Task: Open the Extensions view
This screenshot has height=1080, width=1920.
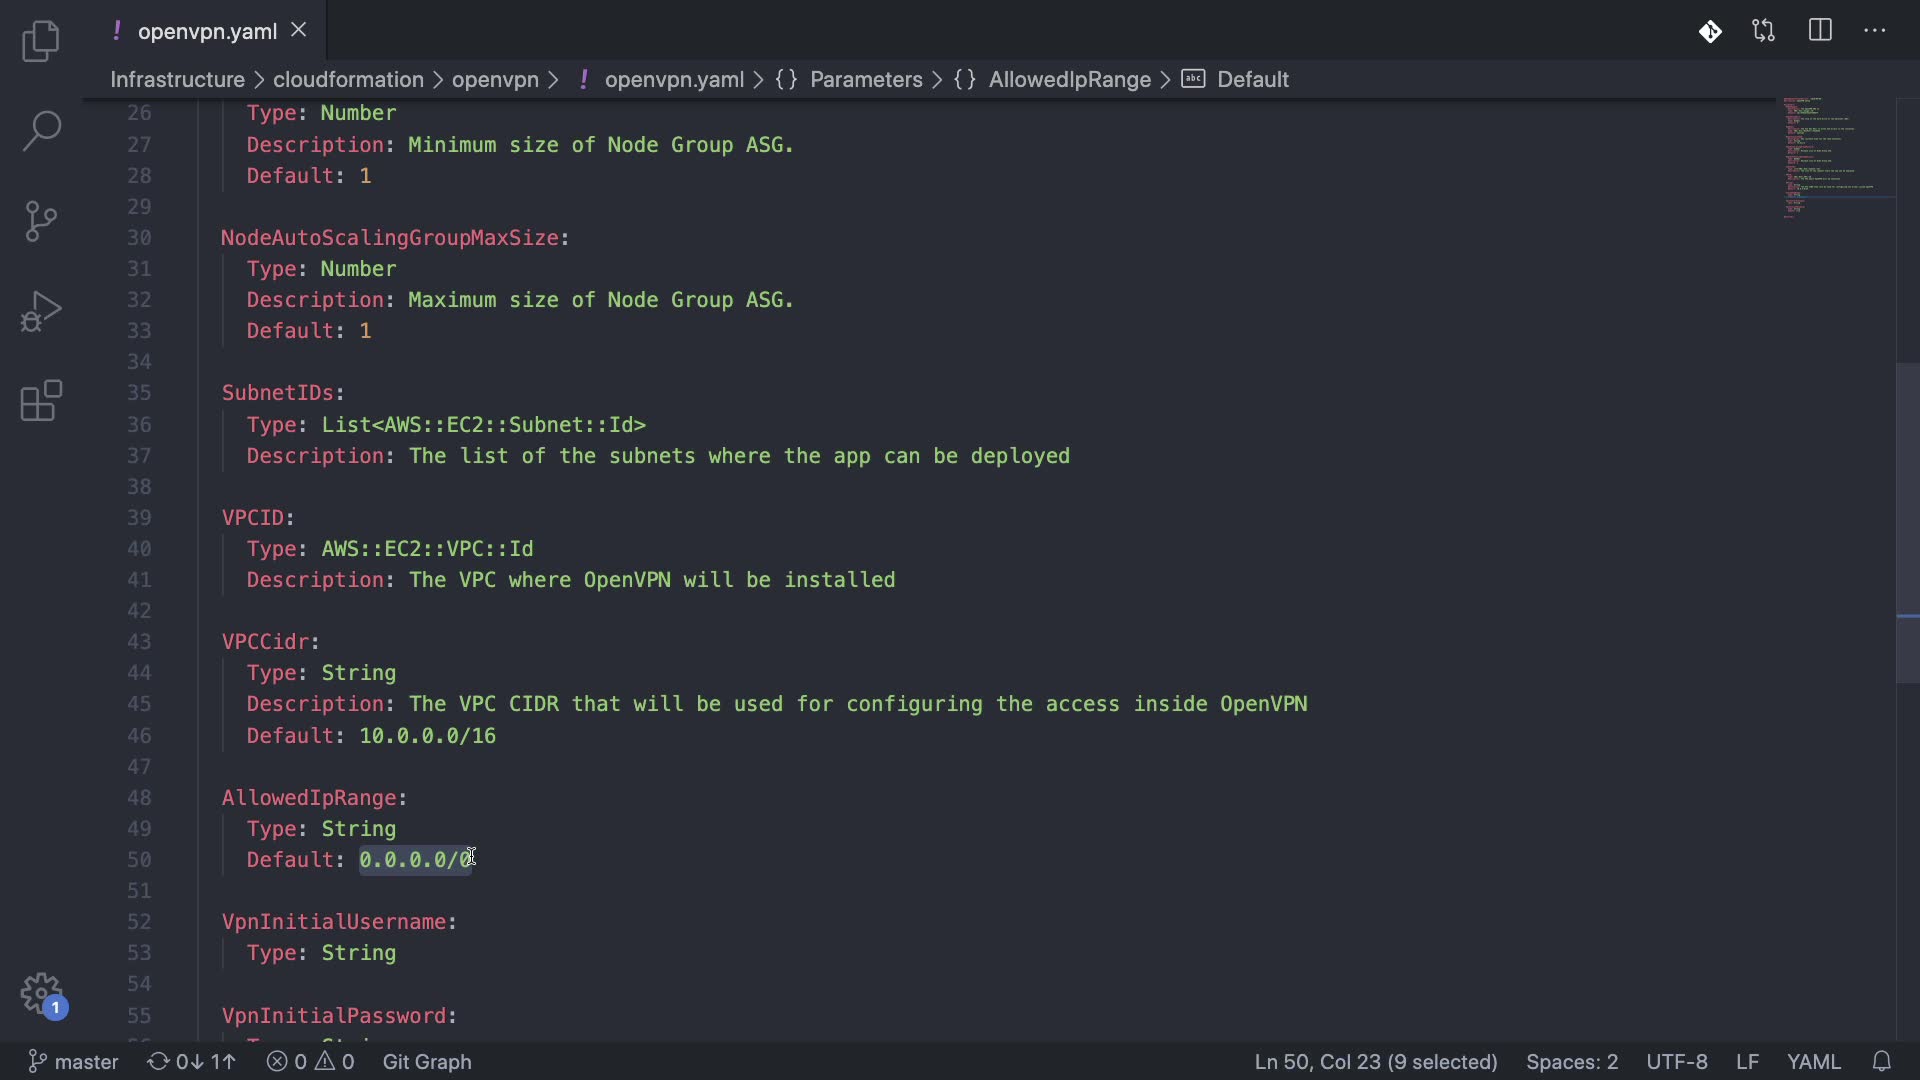Action: pyautogui.click(x=41, y=401)
